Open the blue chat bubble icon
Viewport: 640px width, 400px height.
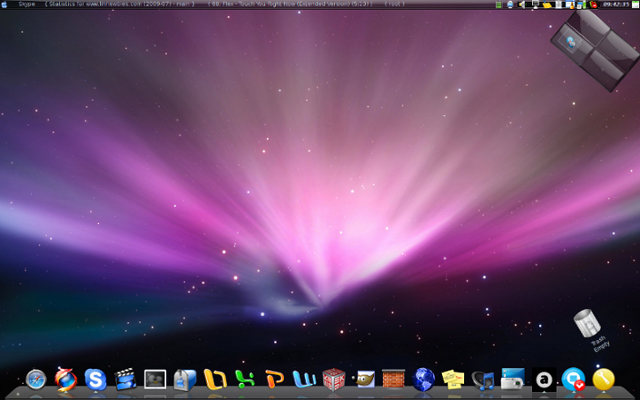click(x=573, y=380)
